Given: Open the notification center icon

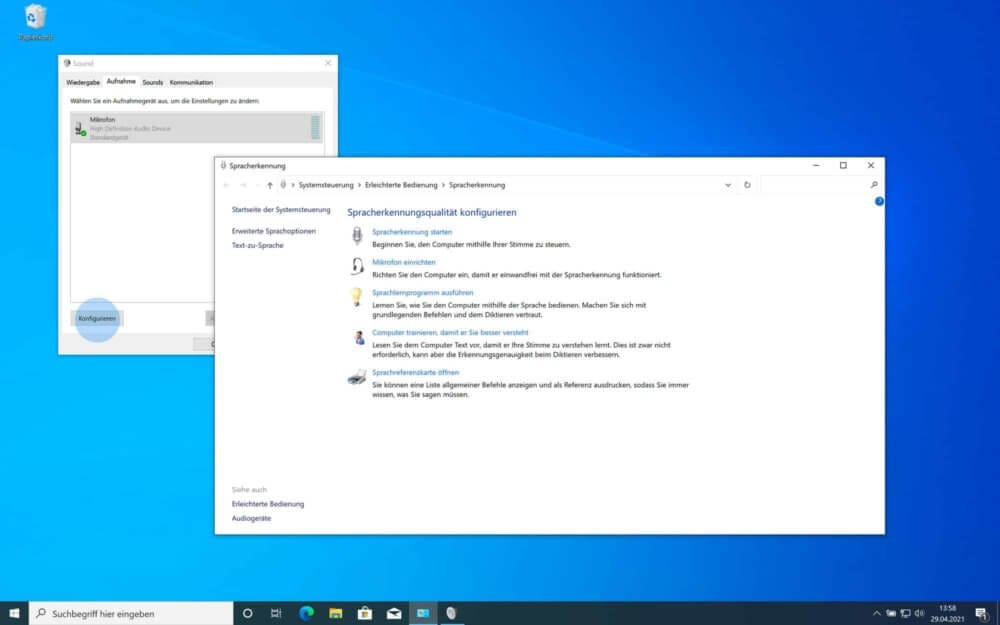Looking at the screenshot, I should (982, 614).
